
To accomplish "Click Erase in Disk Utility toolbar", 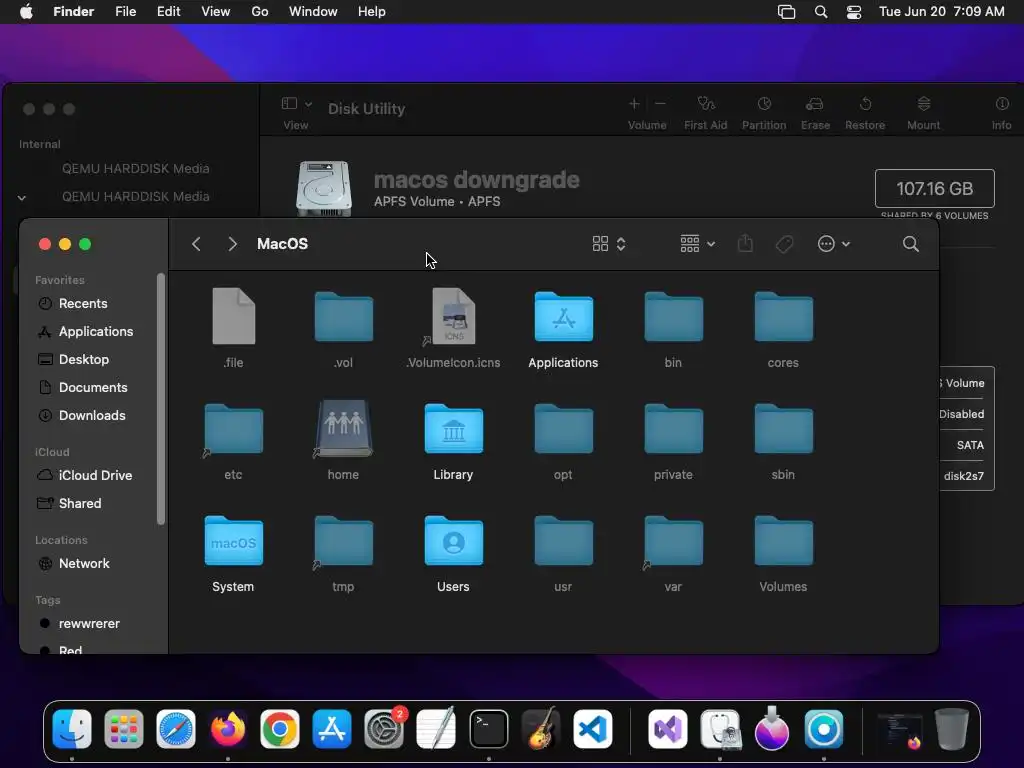I will [815, 113].
